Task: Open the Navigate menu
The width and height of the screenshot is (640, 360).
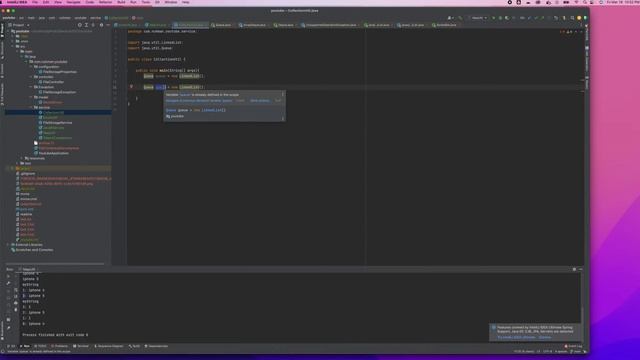Action: (x=73, y=2)
